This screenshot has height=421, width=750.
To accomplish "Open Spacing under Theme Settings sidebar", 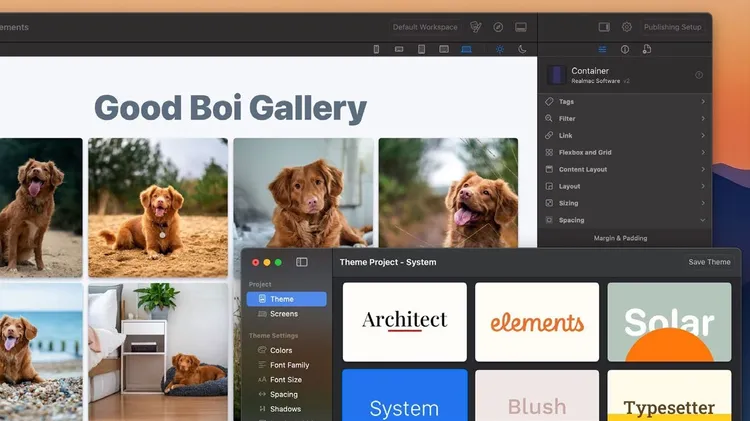I will point(287,395).
